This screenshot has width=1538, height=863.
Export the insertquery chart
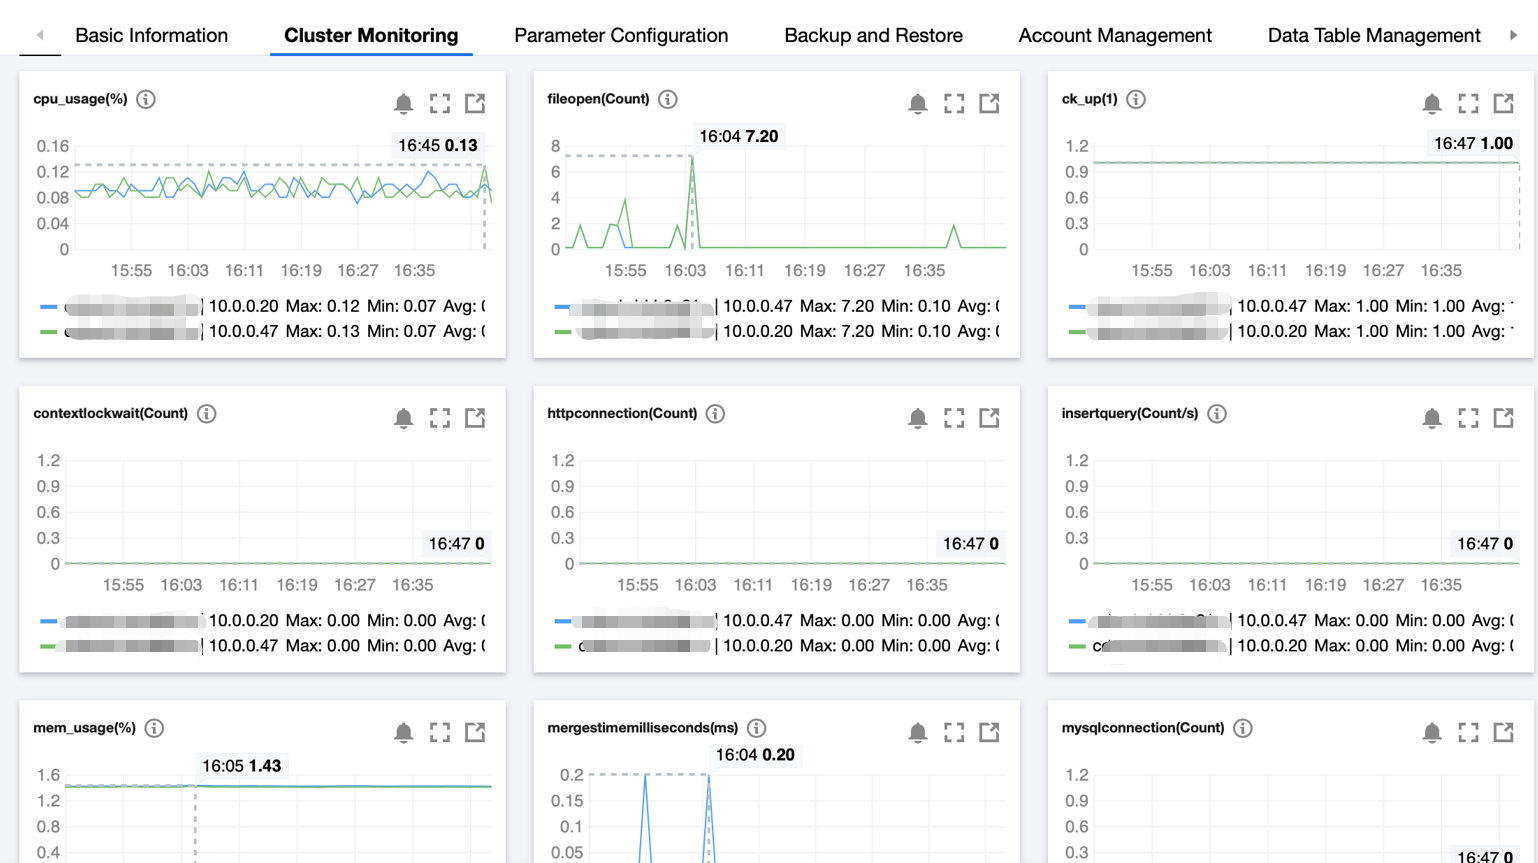click(x=1503, y=418)
